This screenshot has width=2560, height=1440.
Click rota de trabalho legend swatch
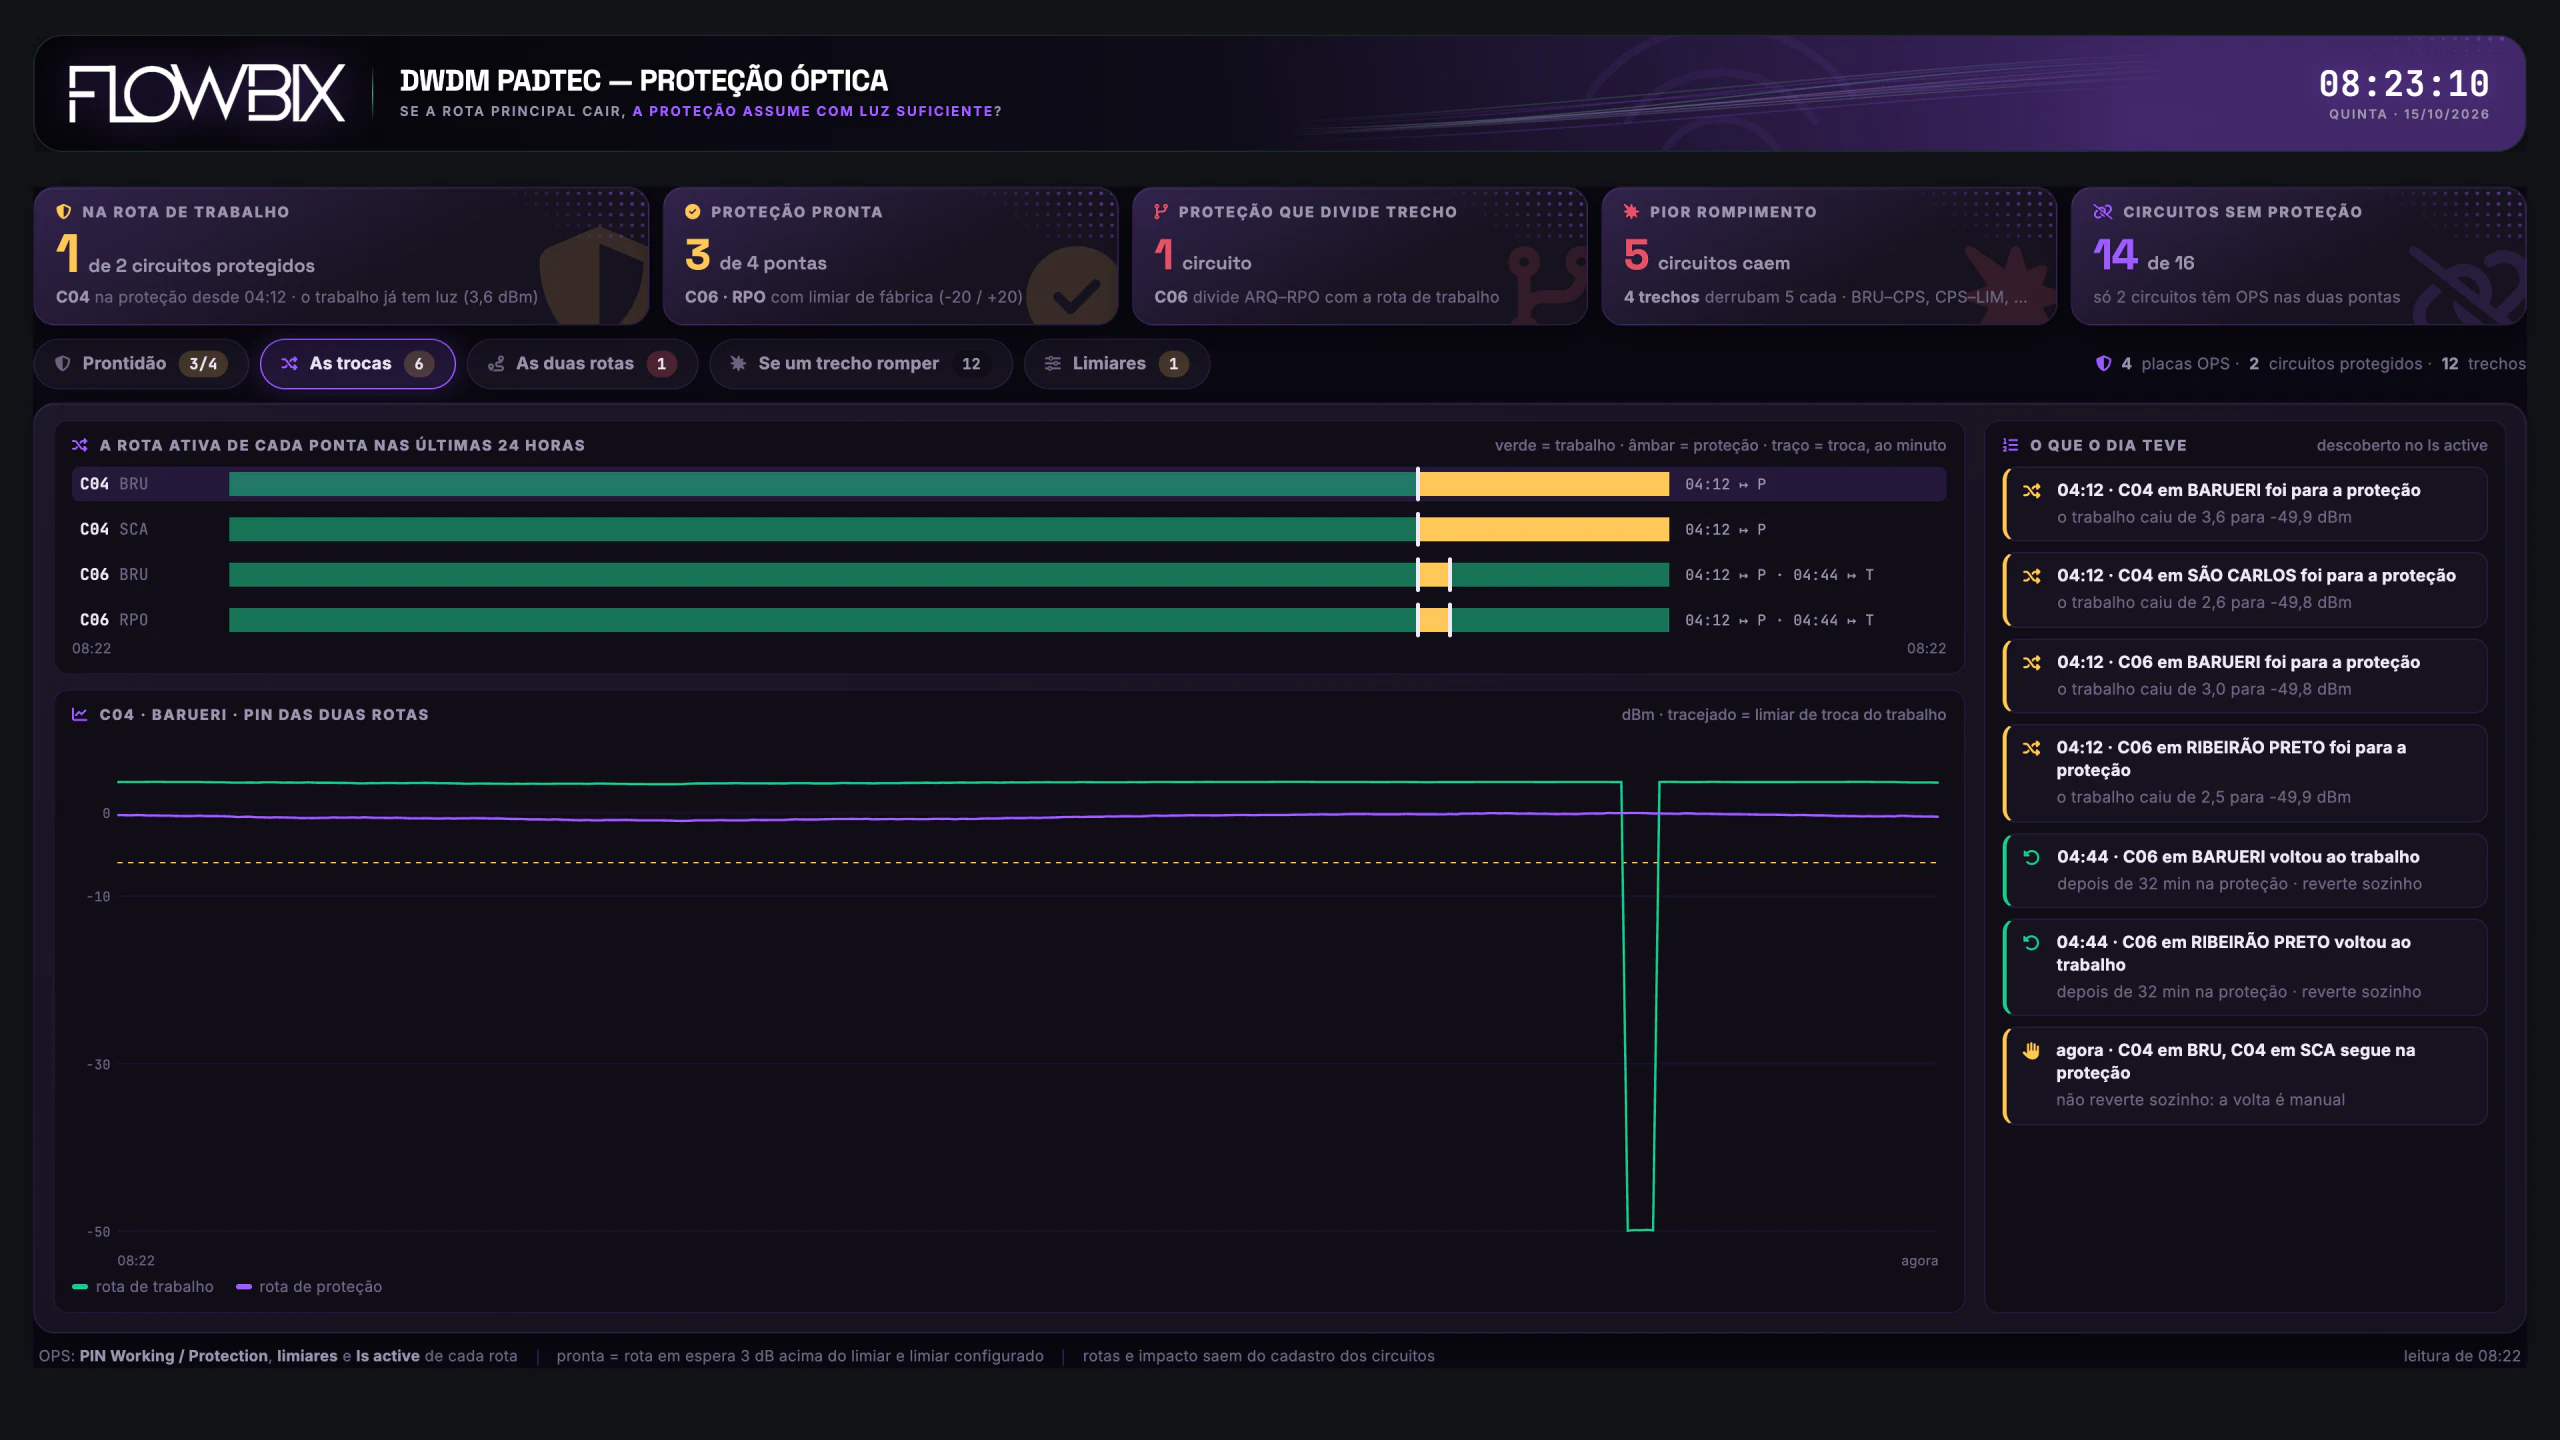(80, 1287)
